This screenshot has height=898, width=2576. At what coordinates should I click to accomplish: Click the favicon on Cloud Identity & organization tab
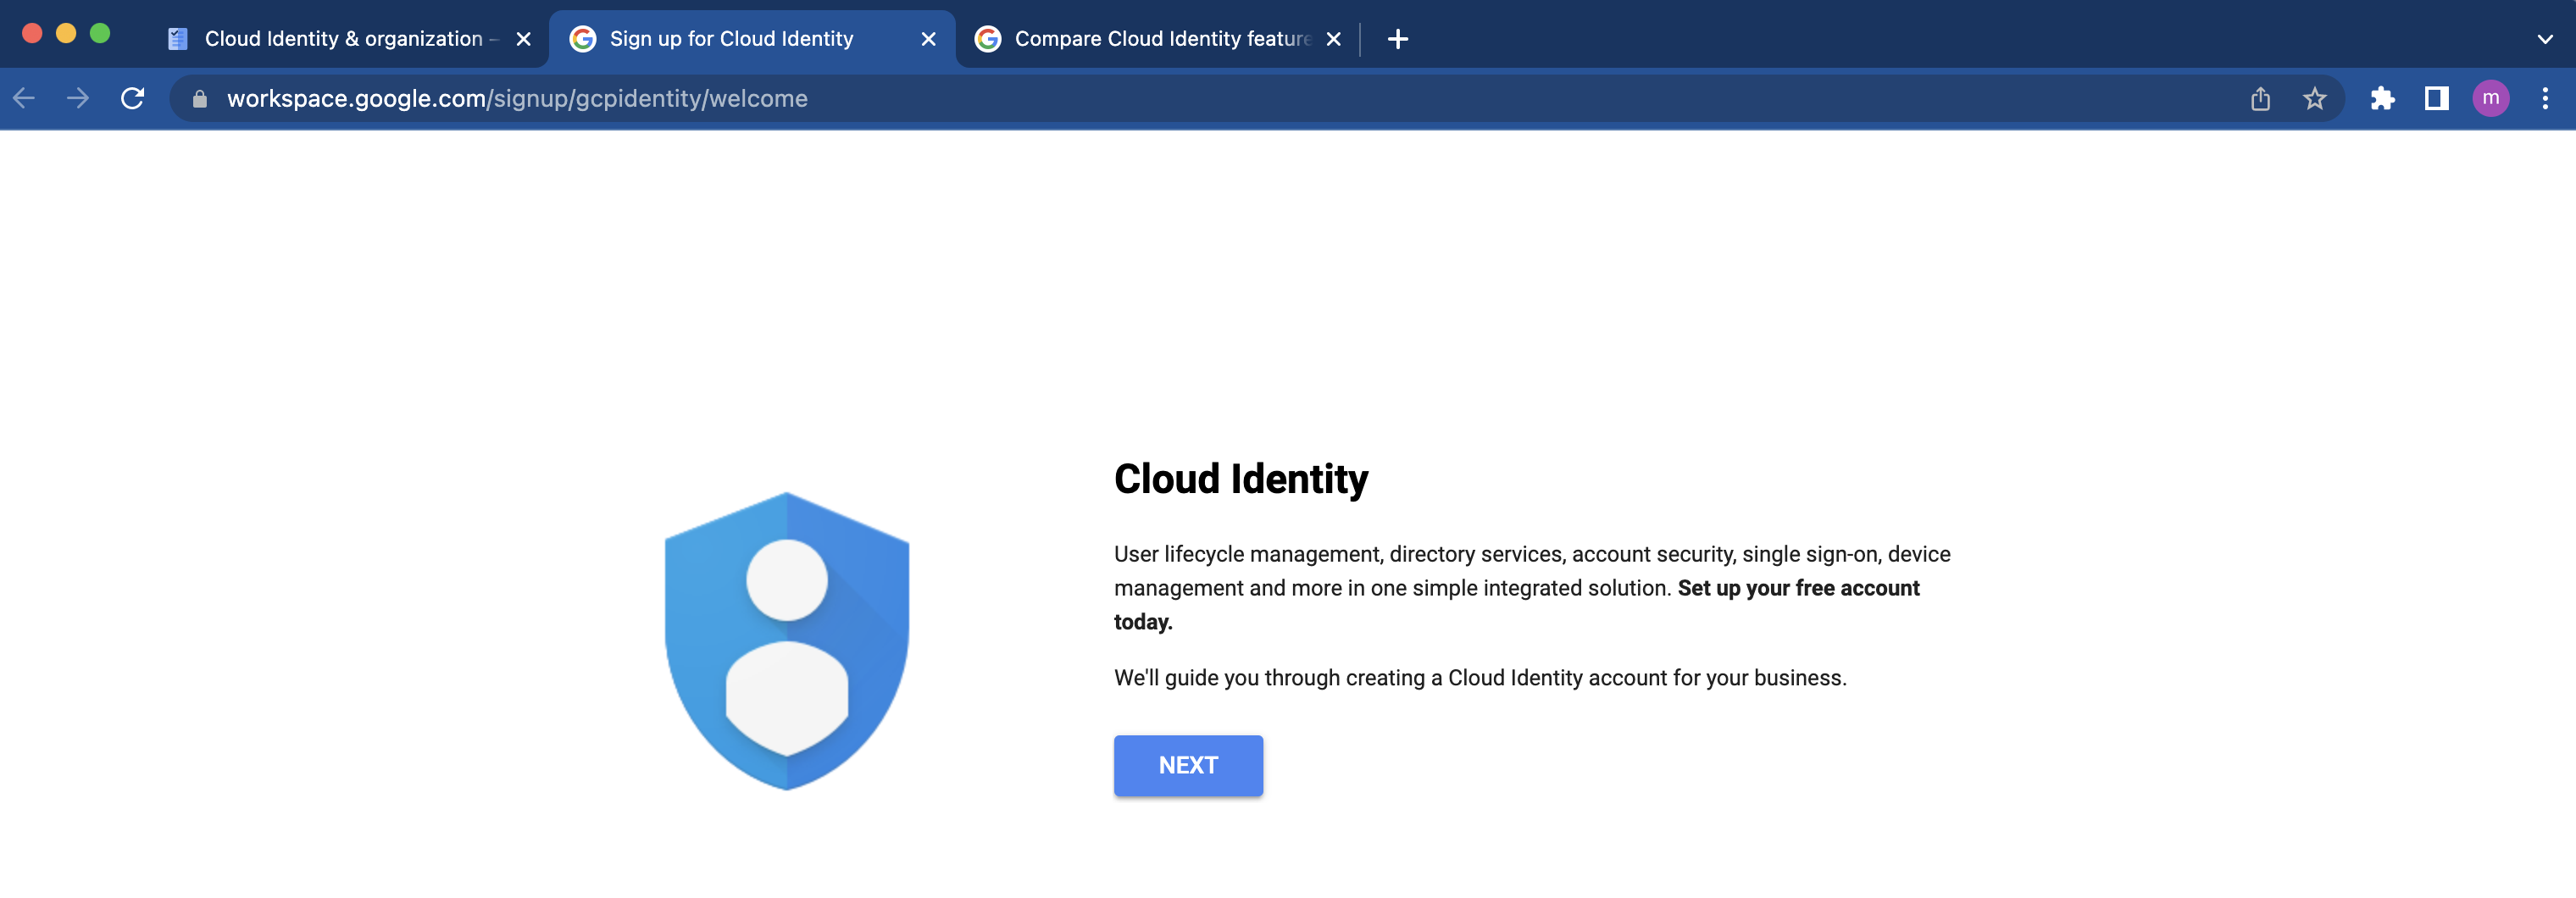pyautogui.click(x=178, y=39)
